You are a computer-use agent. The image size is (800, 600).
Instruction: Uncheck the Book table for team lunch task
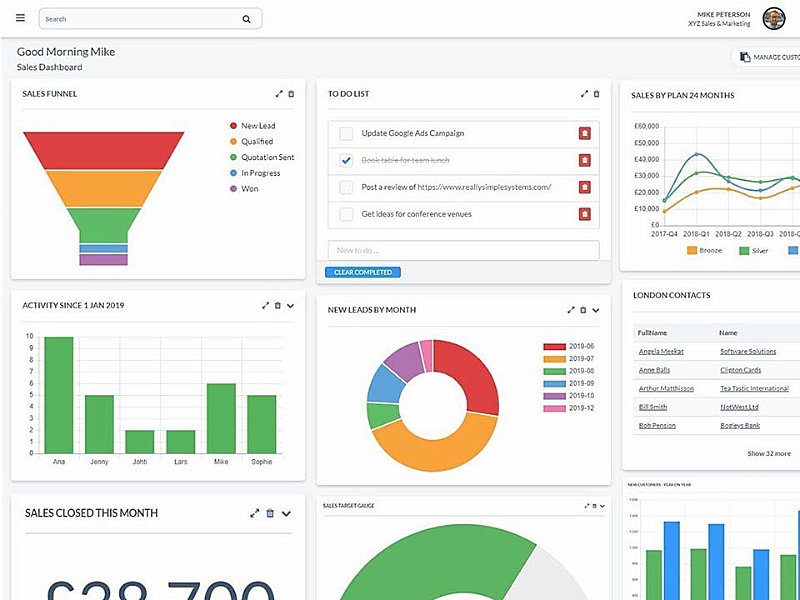point(346,160)
